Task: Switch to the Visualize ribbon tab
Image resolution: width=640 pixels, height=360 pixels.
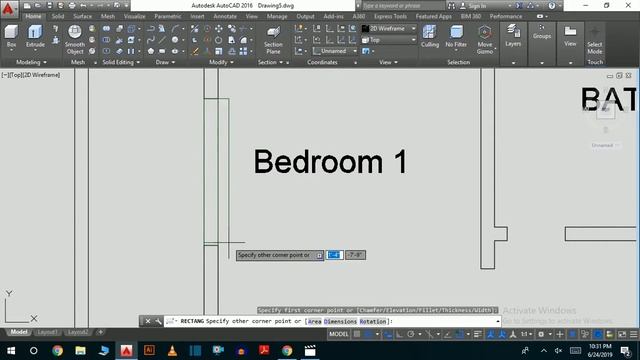Action: coord(134,16)
